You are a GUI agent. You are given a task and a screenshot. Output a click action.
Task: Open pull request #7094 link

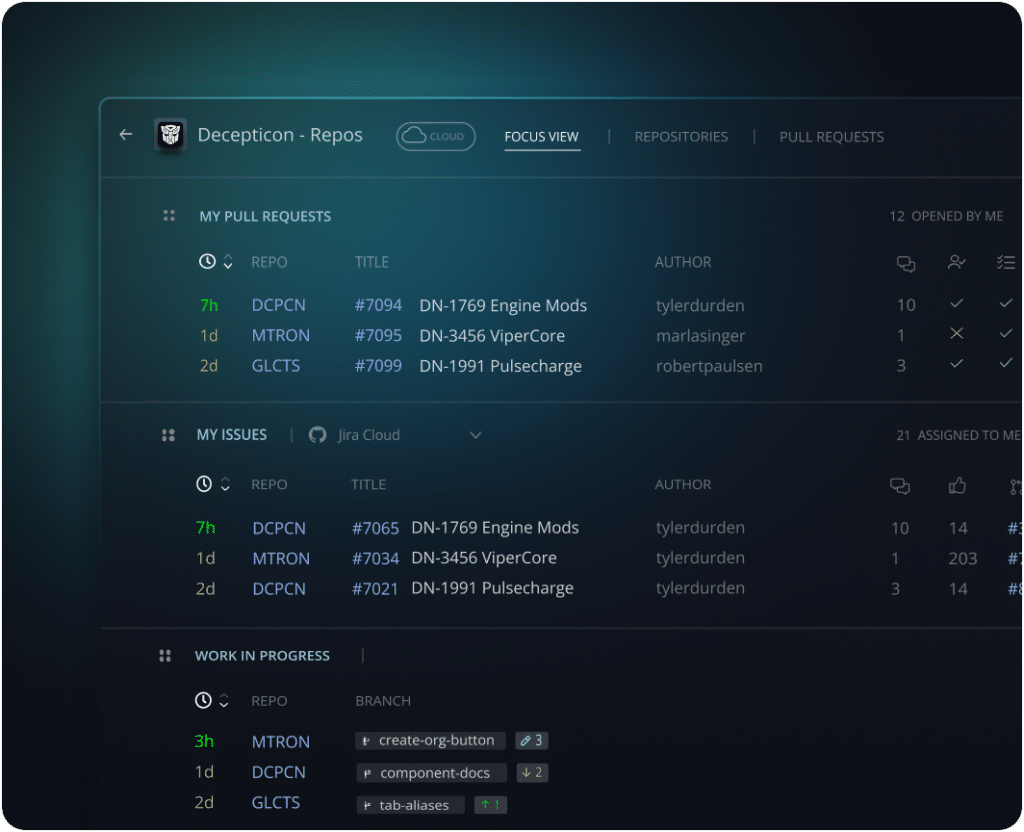coord(378,305)
